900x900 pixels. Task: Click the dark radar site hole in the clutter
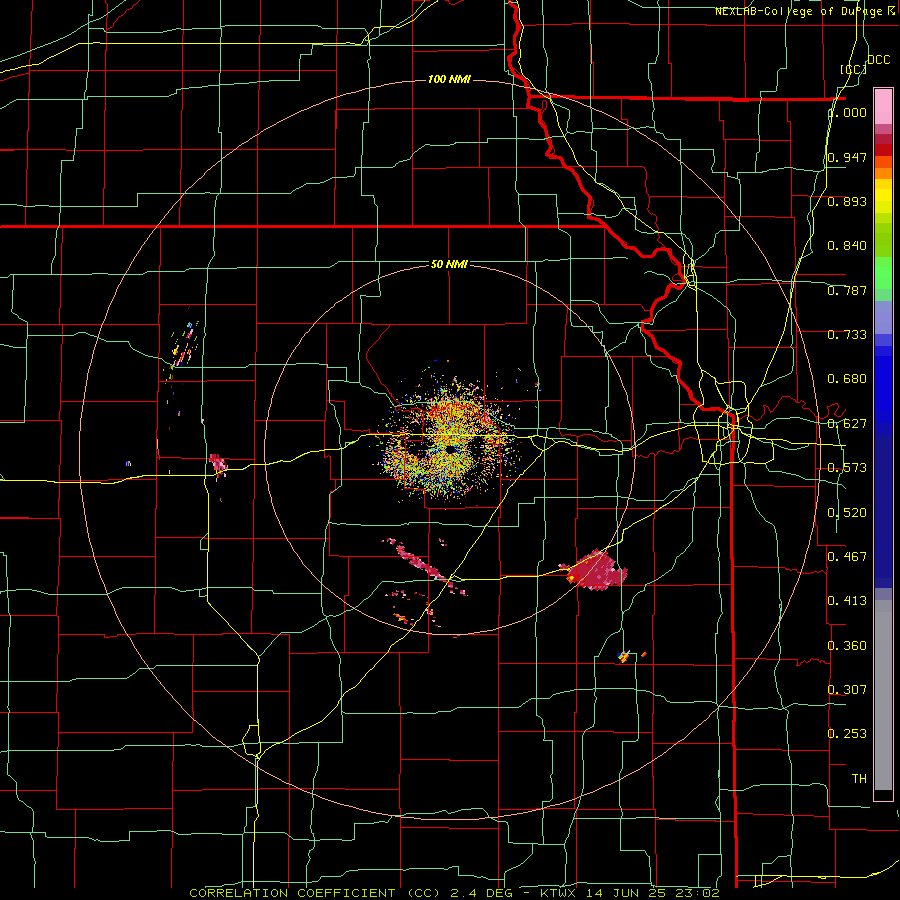[x=452, y=448]
